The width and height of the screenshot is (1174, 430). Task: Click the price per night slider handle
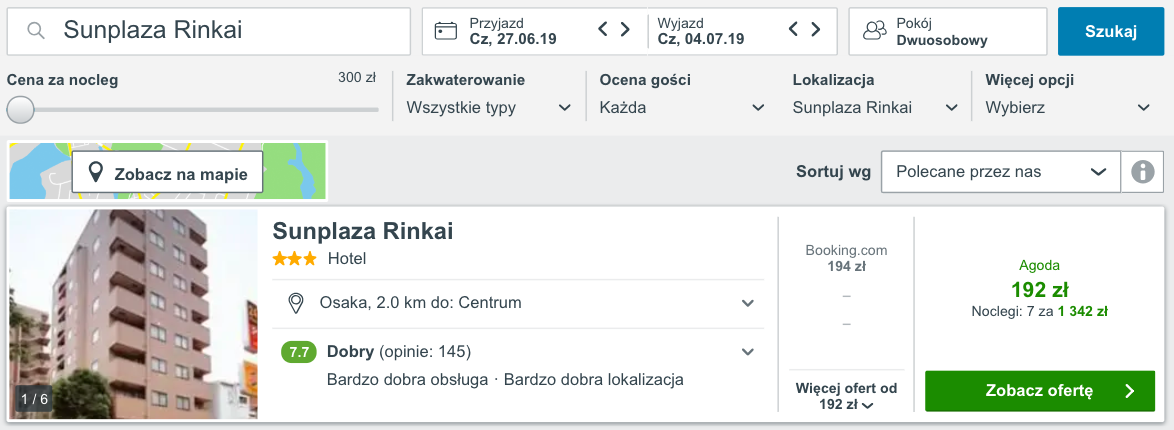(20, 109)
